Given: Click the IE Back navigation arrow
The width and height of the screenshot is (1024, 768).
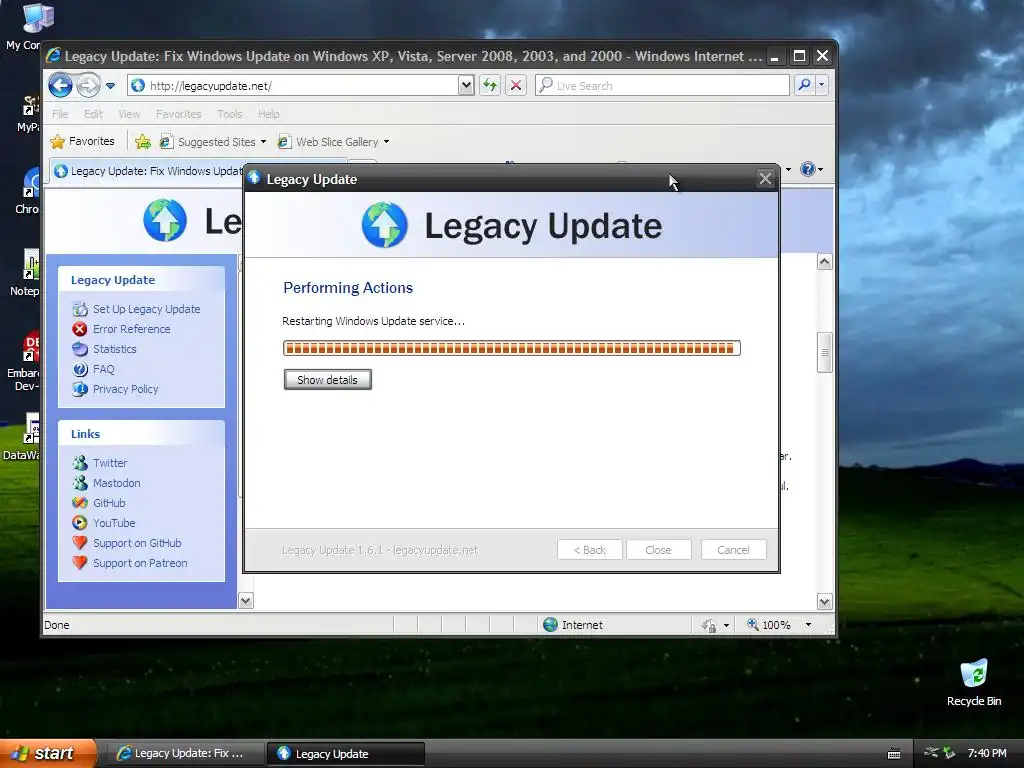Looking at the screenshot, I should [60, 85].
